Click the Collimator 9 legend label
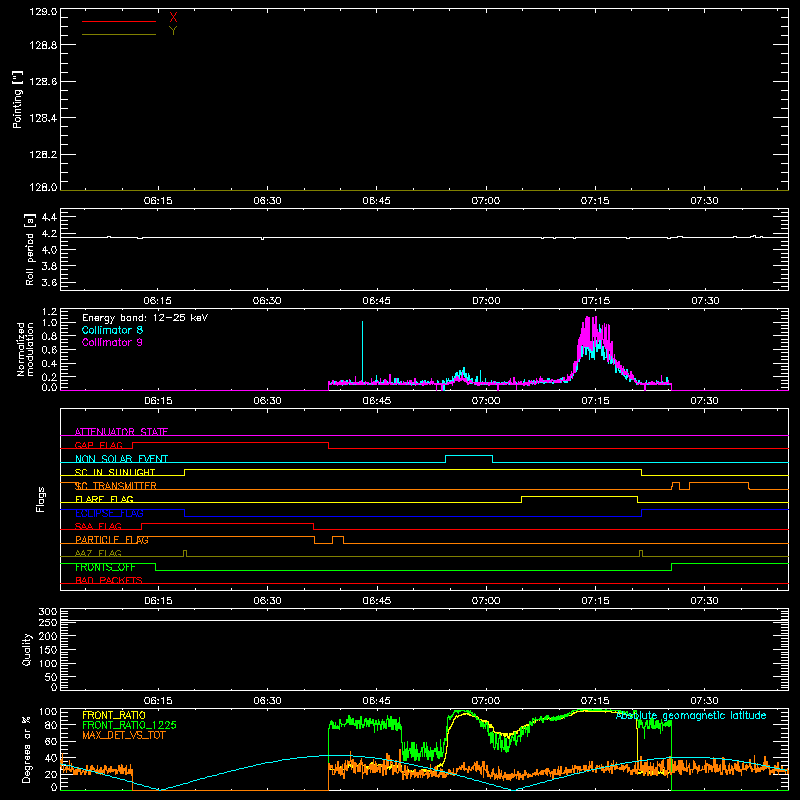 tap(112, 342)
